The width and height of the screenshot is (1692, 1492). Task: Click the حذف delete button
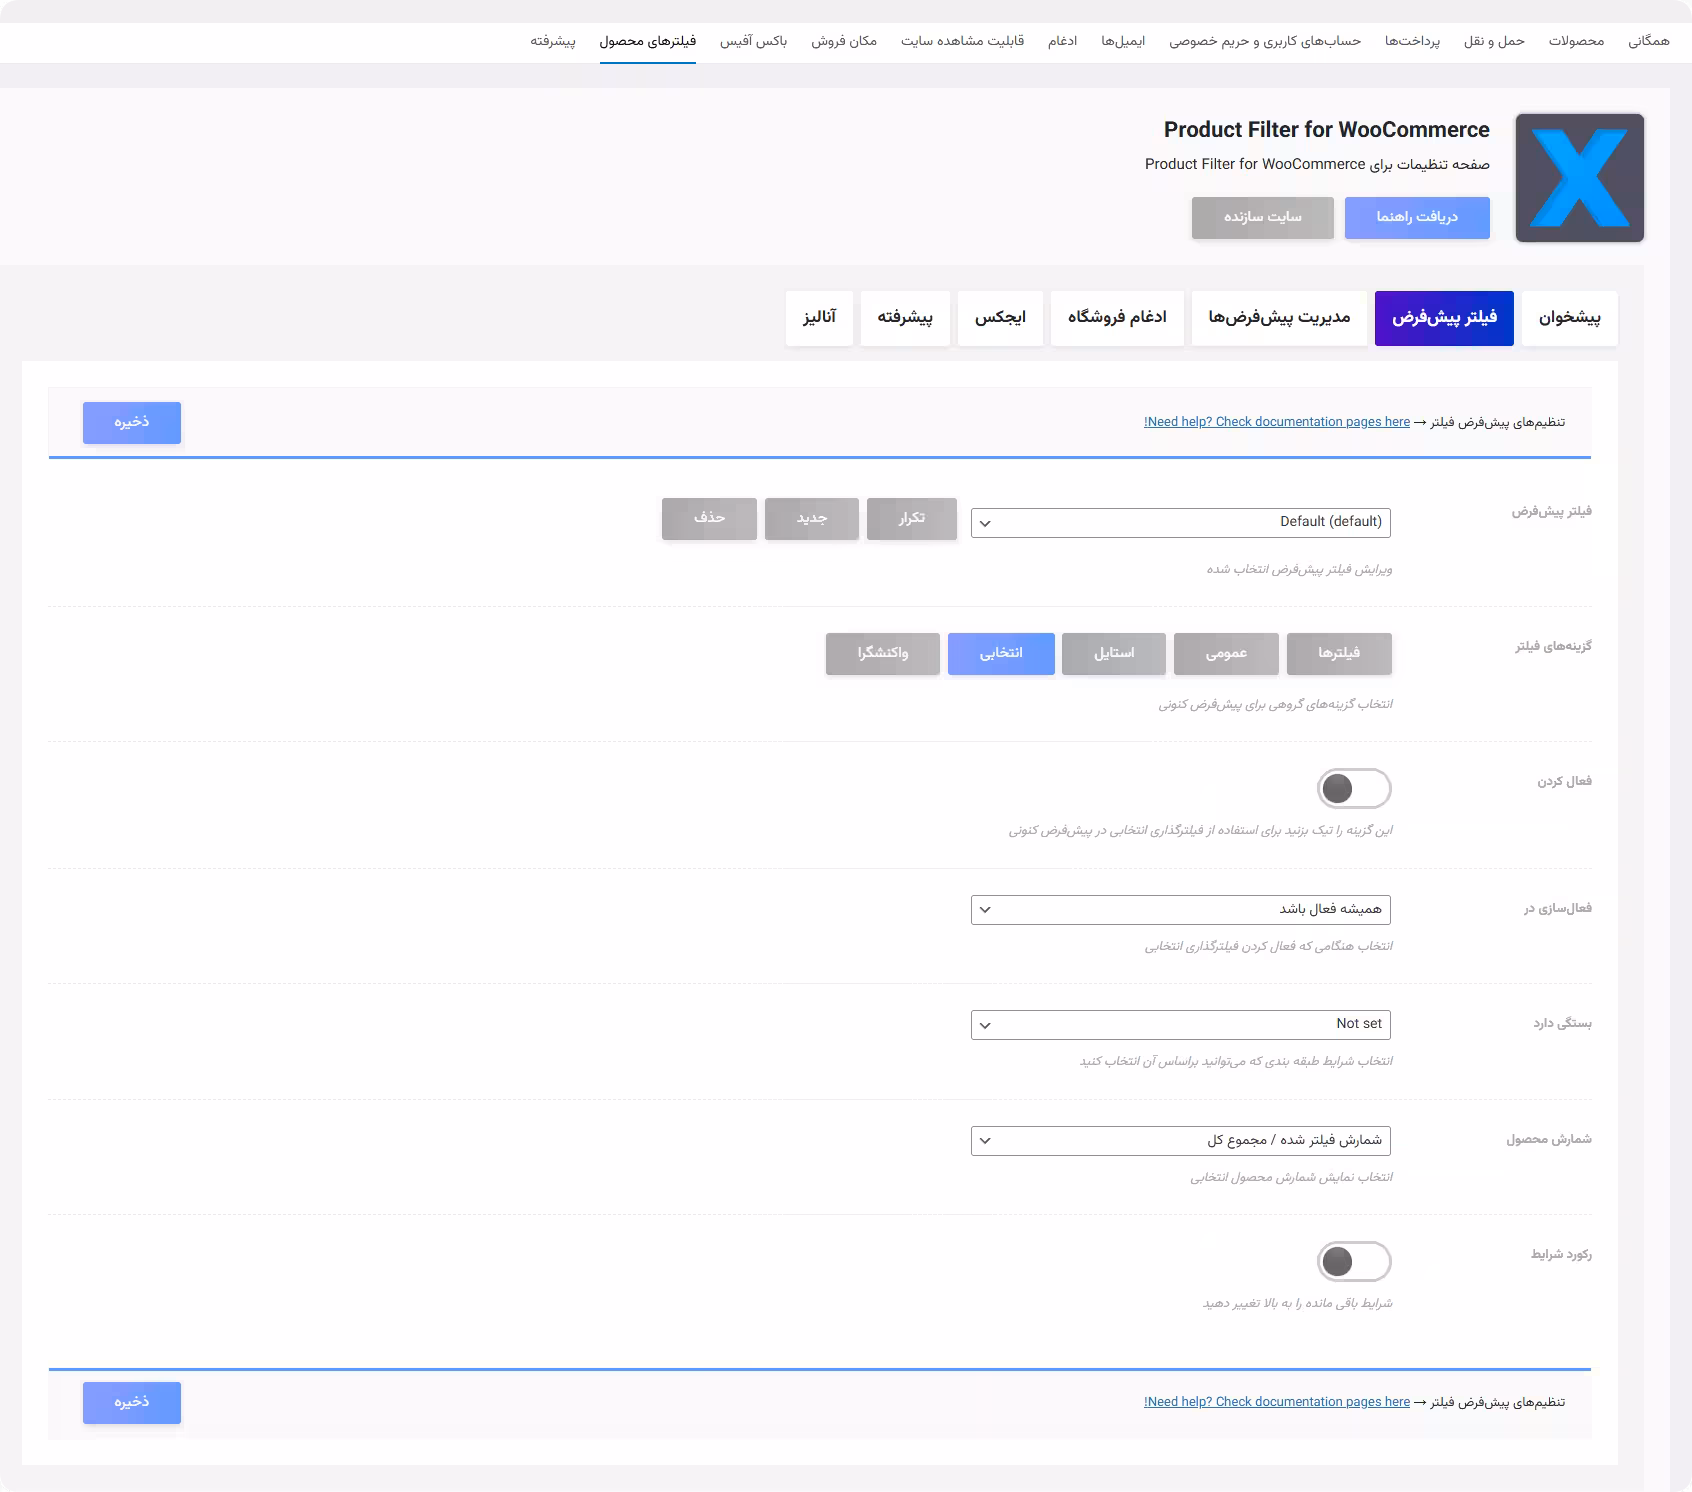coord(709,518)
